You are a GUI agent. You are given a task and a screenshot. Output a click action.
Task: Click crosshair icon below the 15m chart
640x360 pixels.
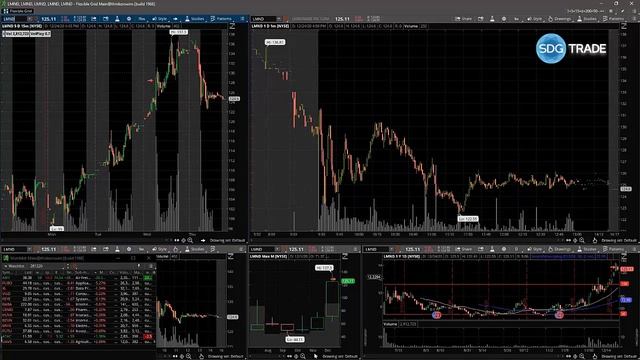pyautogui.click(x=183, y=240)
